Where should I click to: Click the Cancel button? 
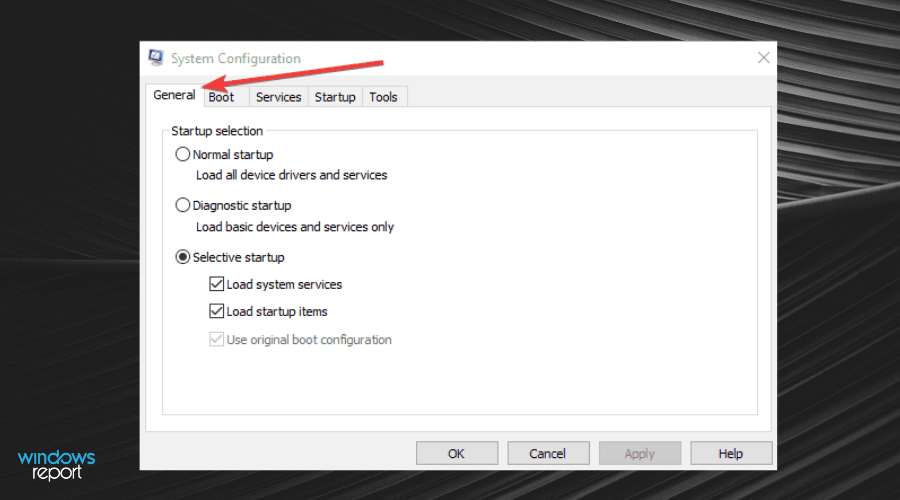click(x=548, y=454)
